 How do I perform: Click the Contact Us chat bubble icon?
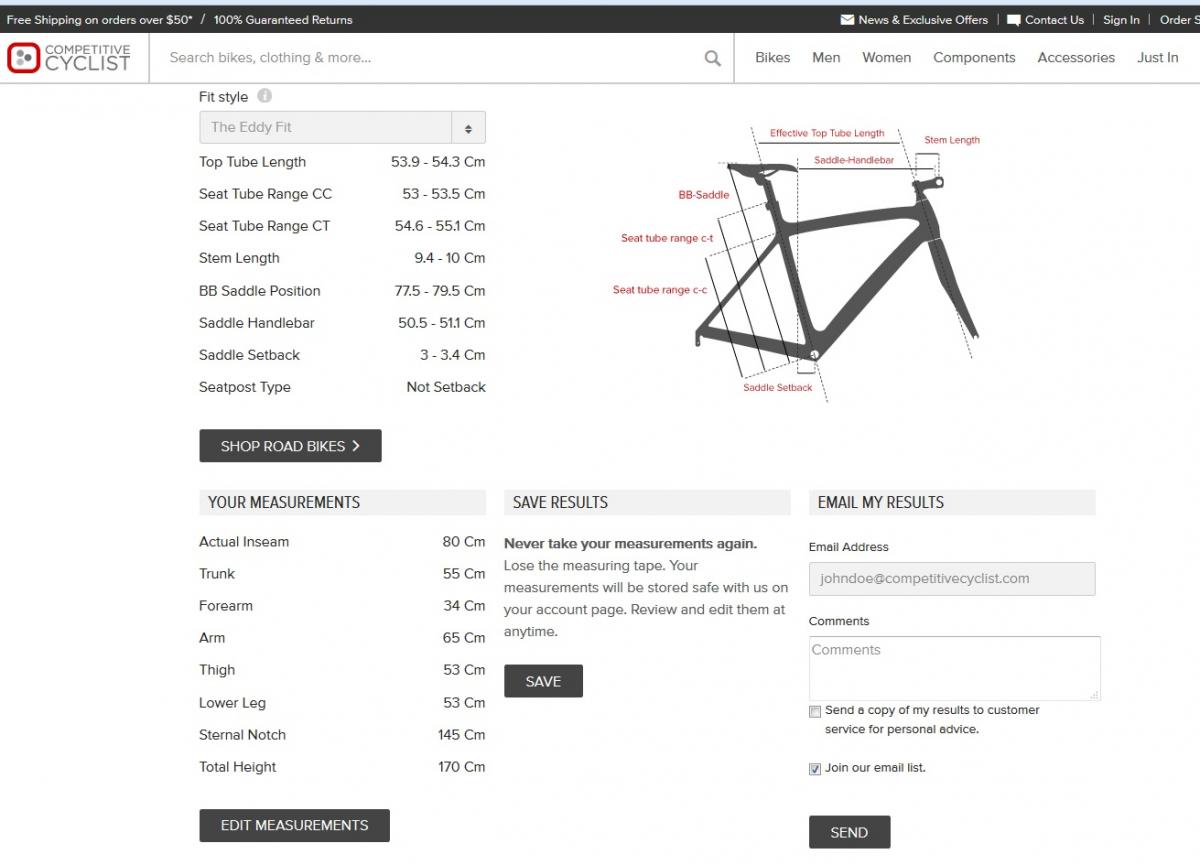[1014, 20]
